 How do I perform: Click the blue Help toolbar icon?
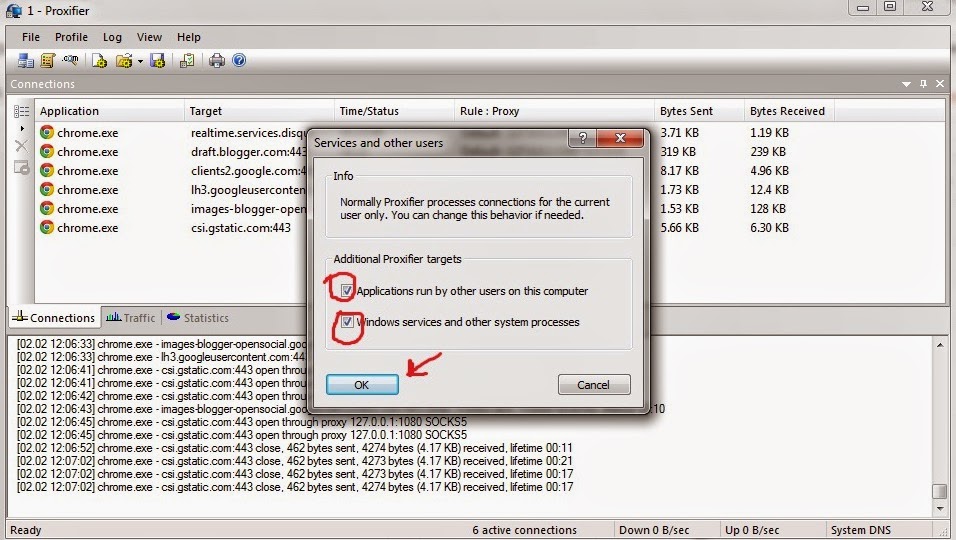pos(239,60)
